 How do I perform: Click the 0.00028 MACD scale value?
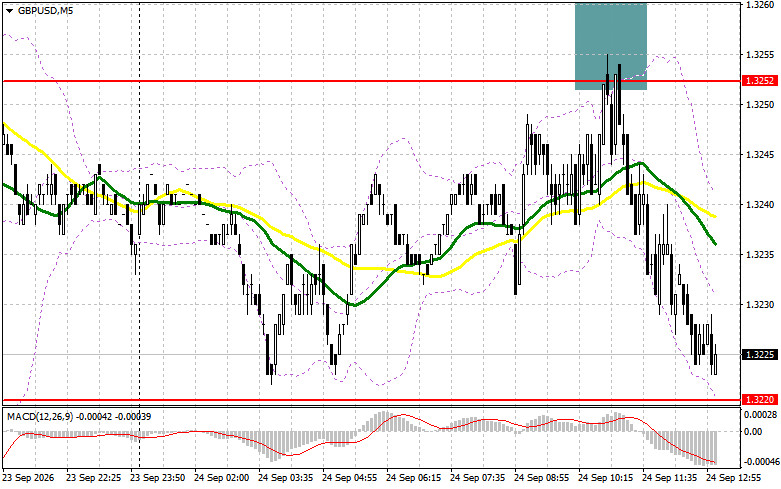point(760,414)
